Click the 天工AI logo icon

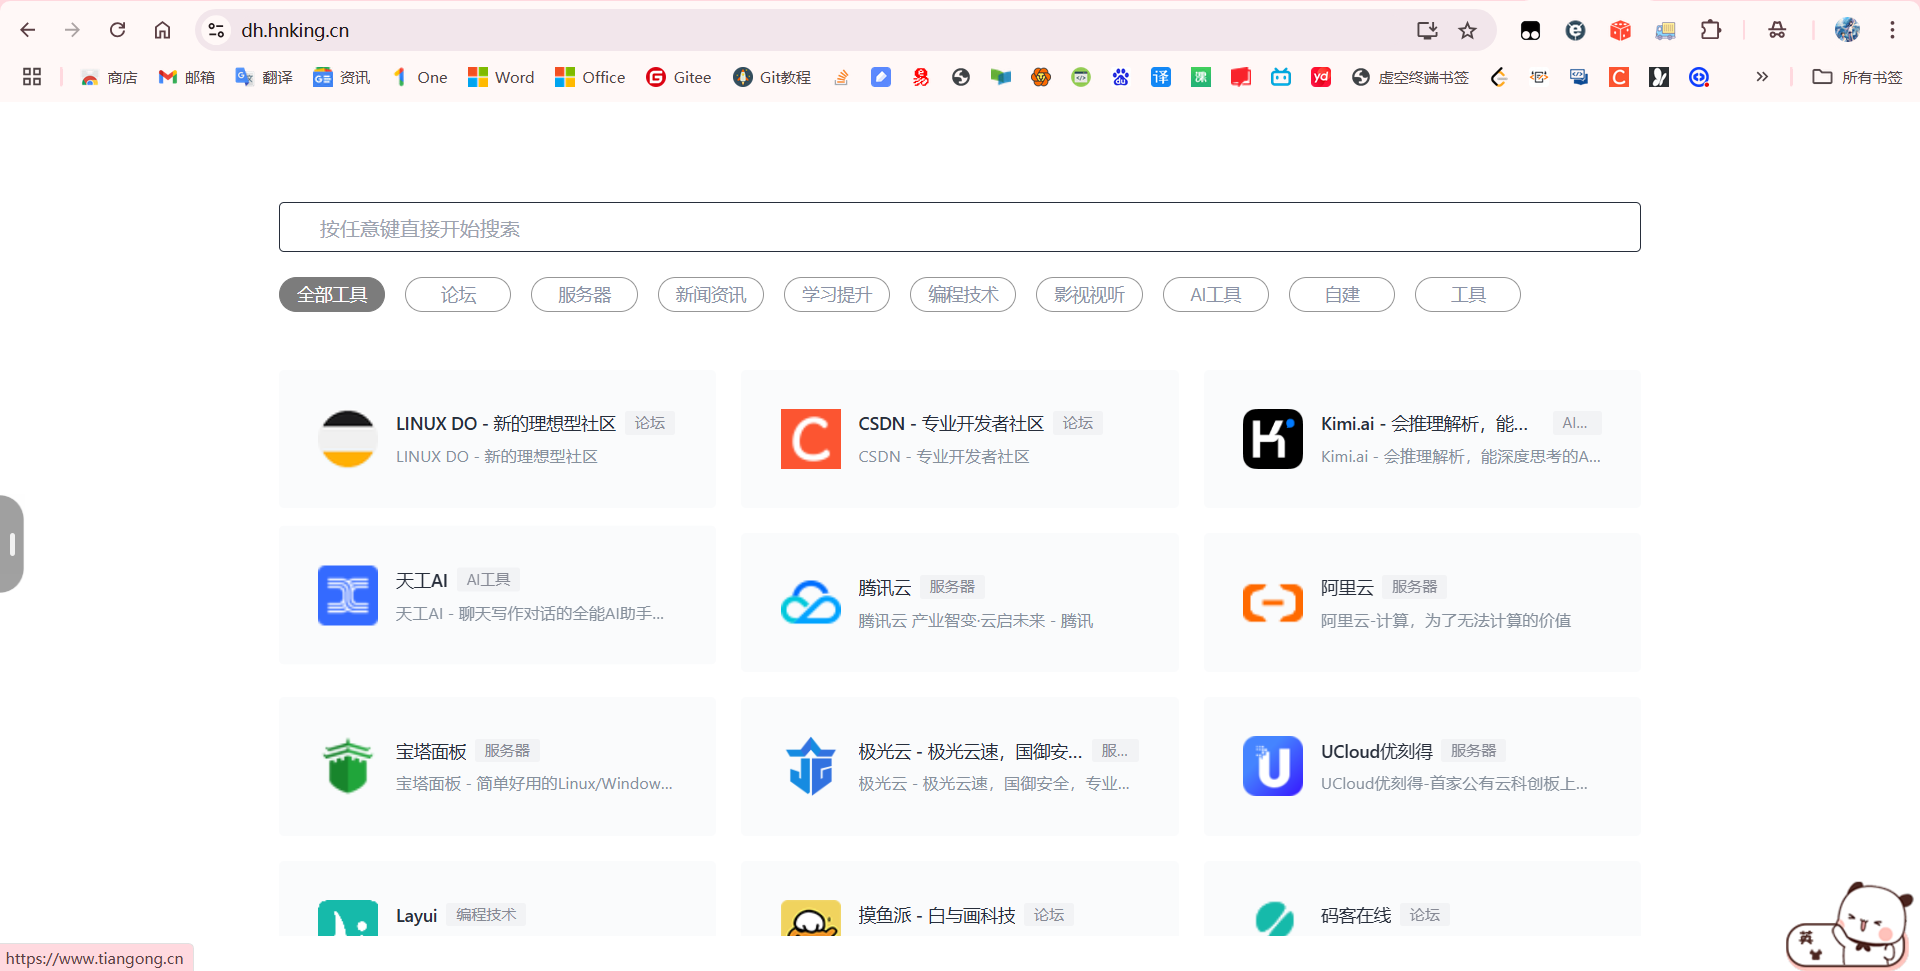point(348,596)
